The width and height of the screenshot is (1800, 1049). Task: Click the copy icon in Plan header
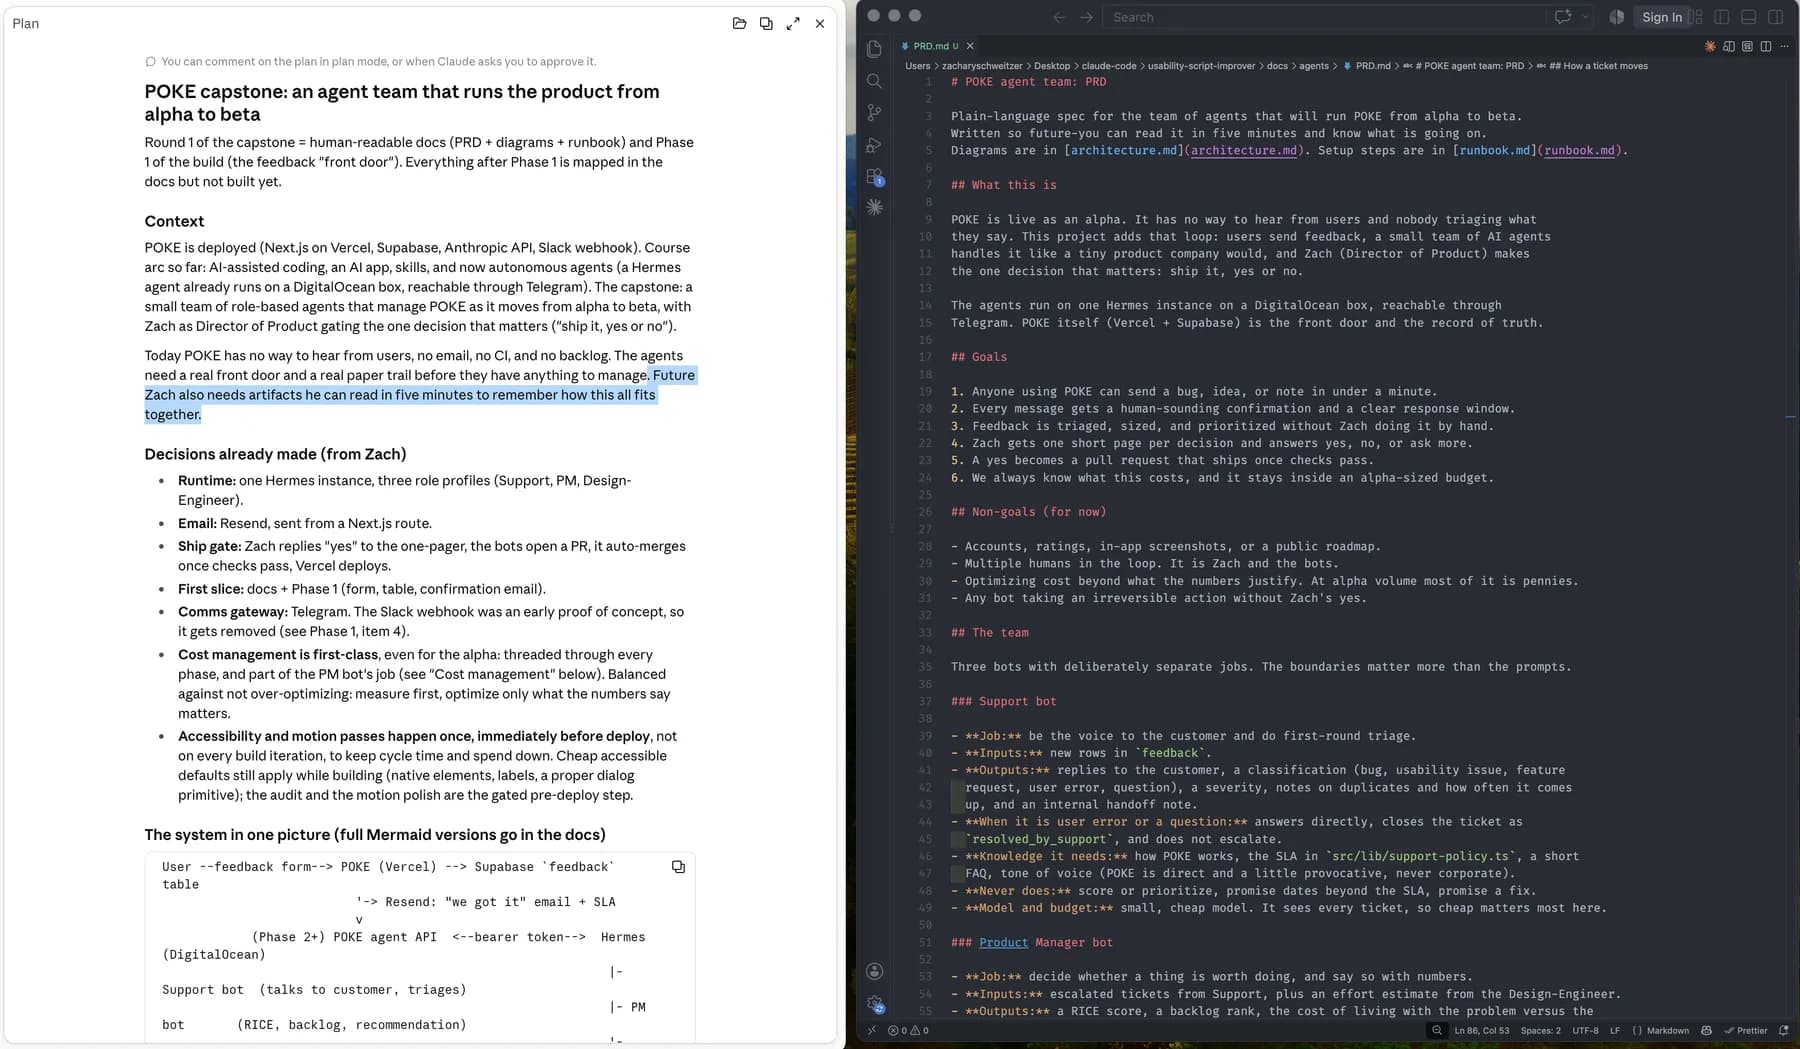[766, 23]
